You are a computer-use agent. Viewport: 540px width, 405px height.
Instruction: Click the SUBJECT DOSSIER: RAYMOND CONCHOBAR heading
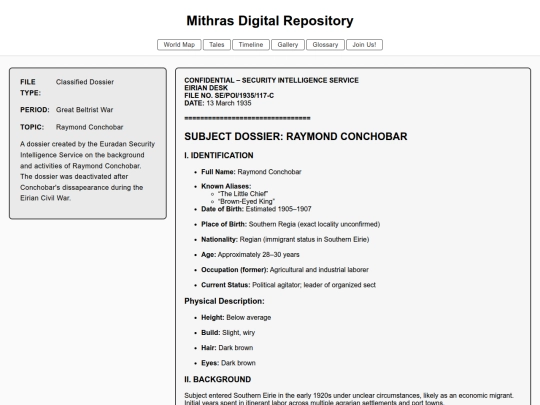coord(296,136)
